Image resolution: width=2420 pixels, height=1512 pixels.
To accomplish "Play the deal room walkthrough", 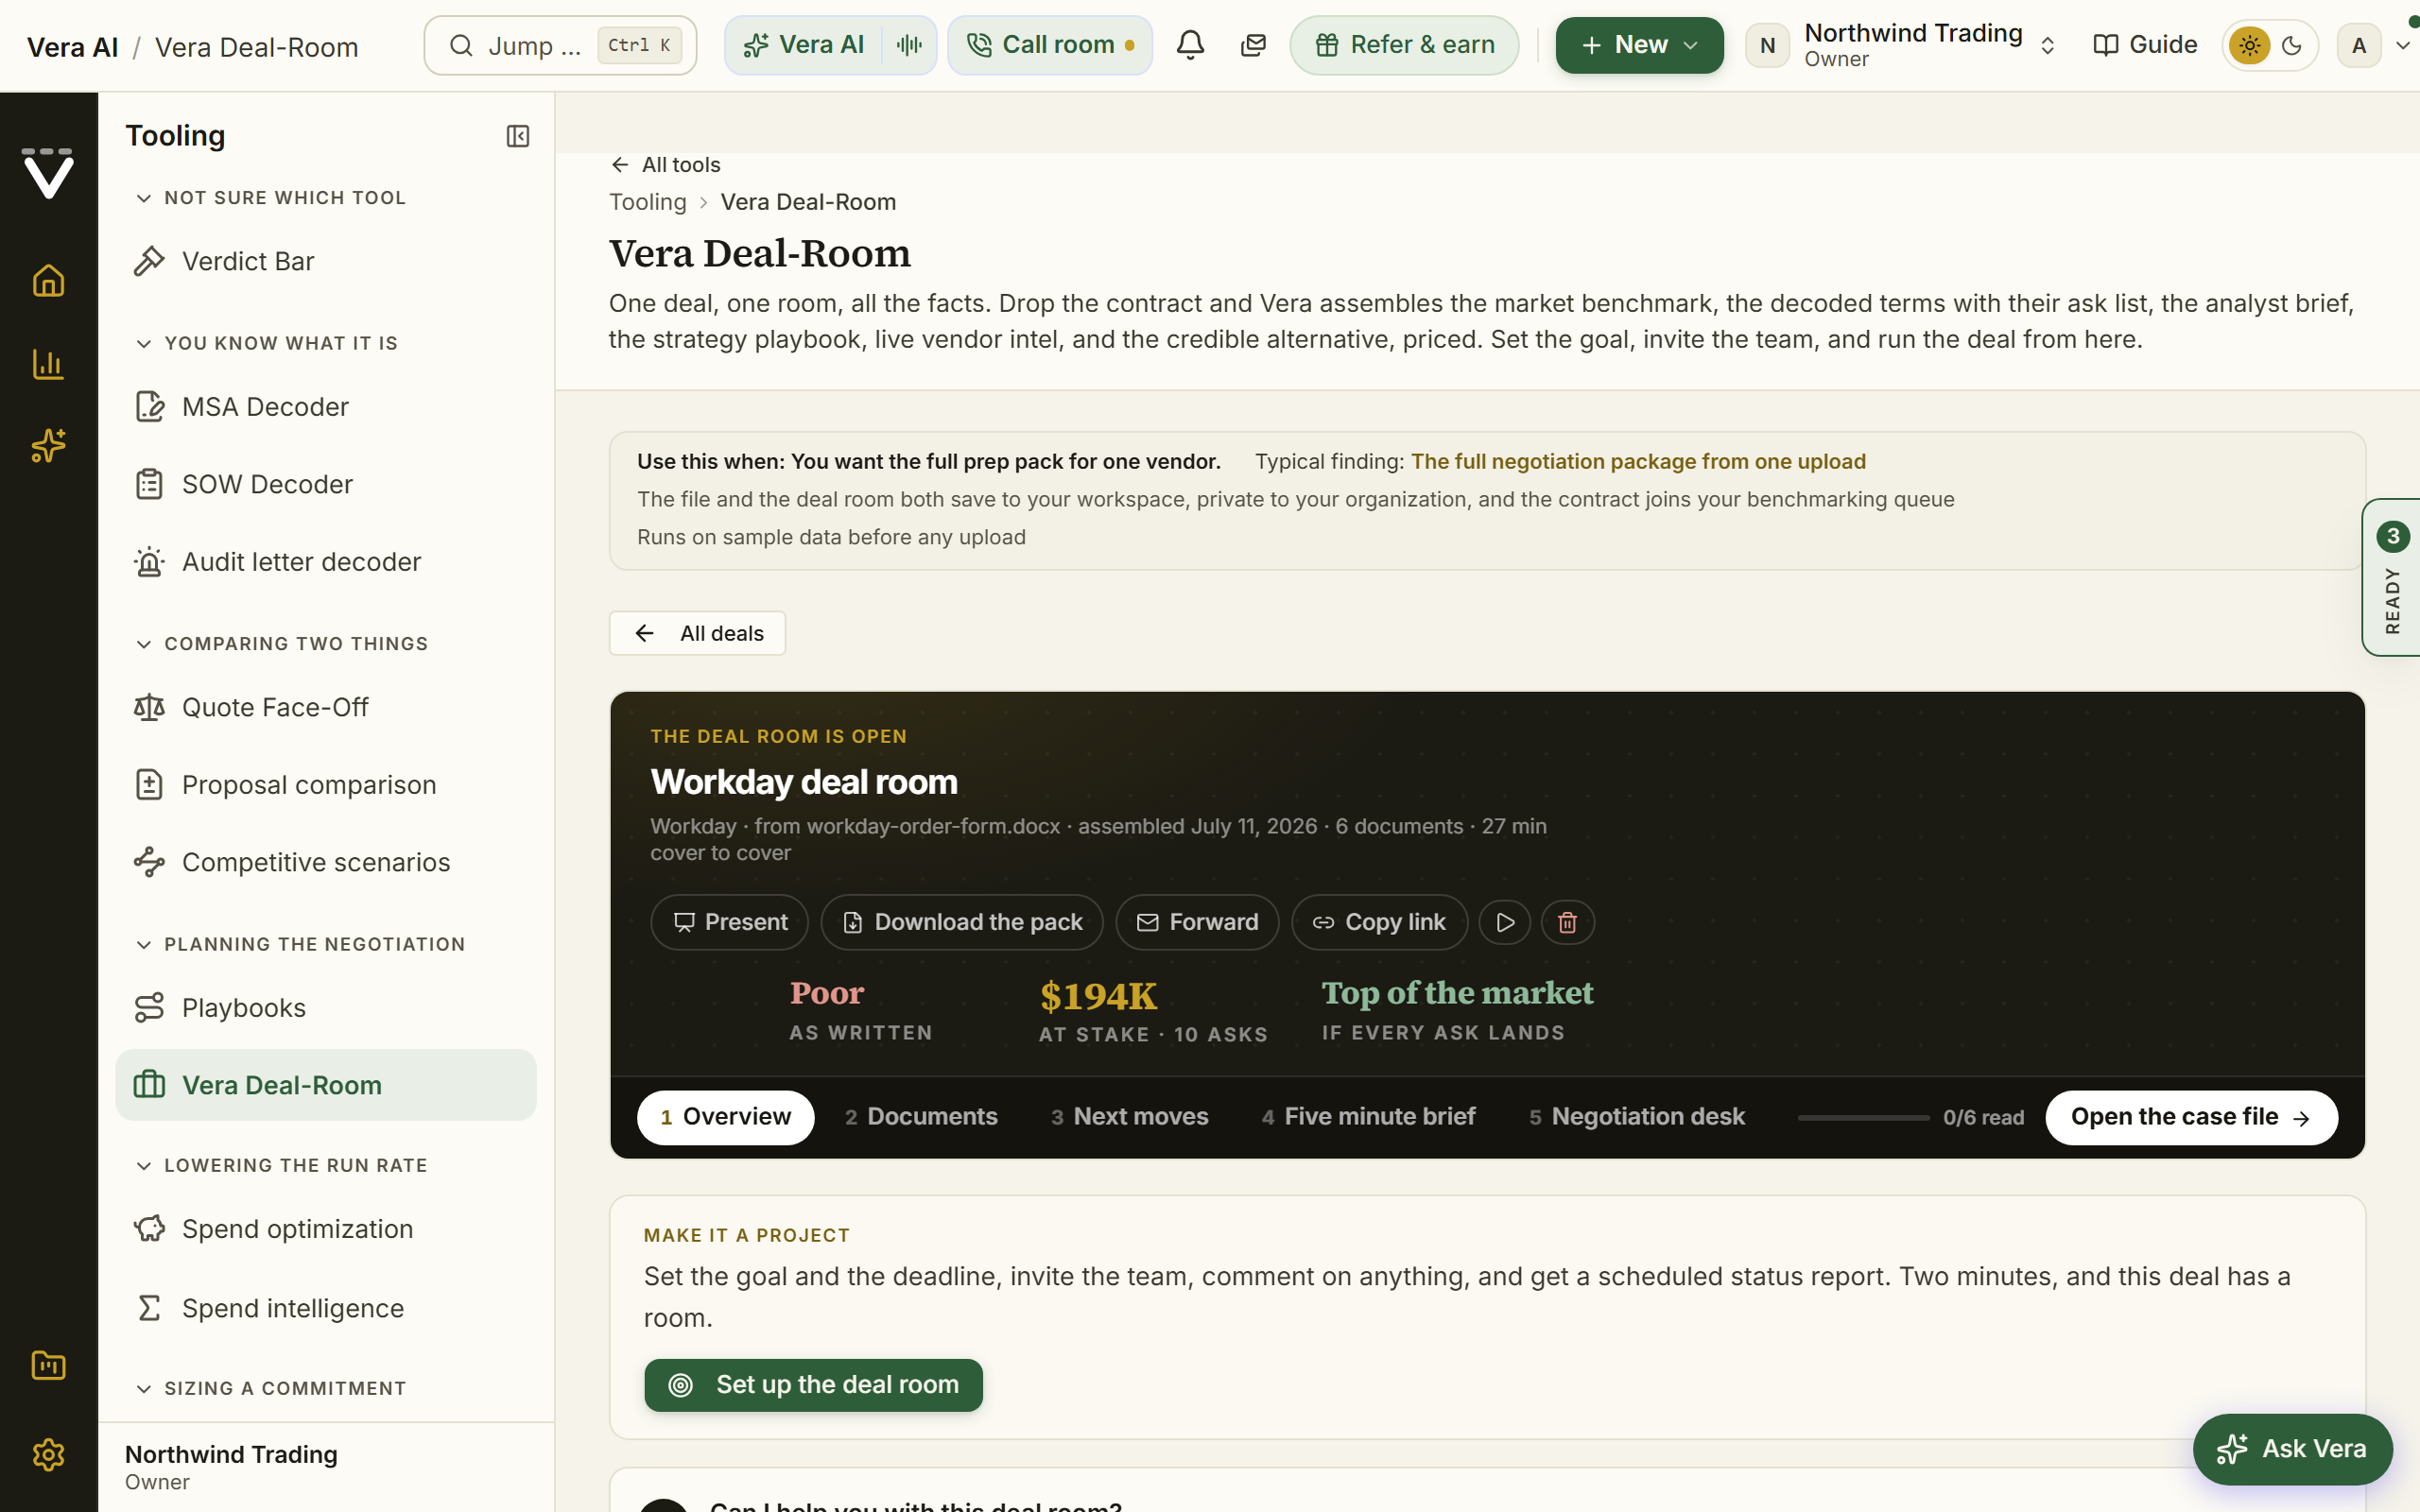I will click(x=1505, y=922).
